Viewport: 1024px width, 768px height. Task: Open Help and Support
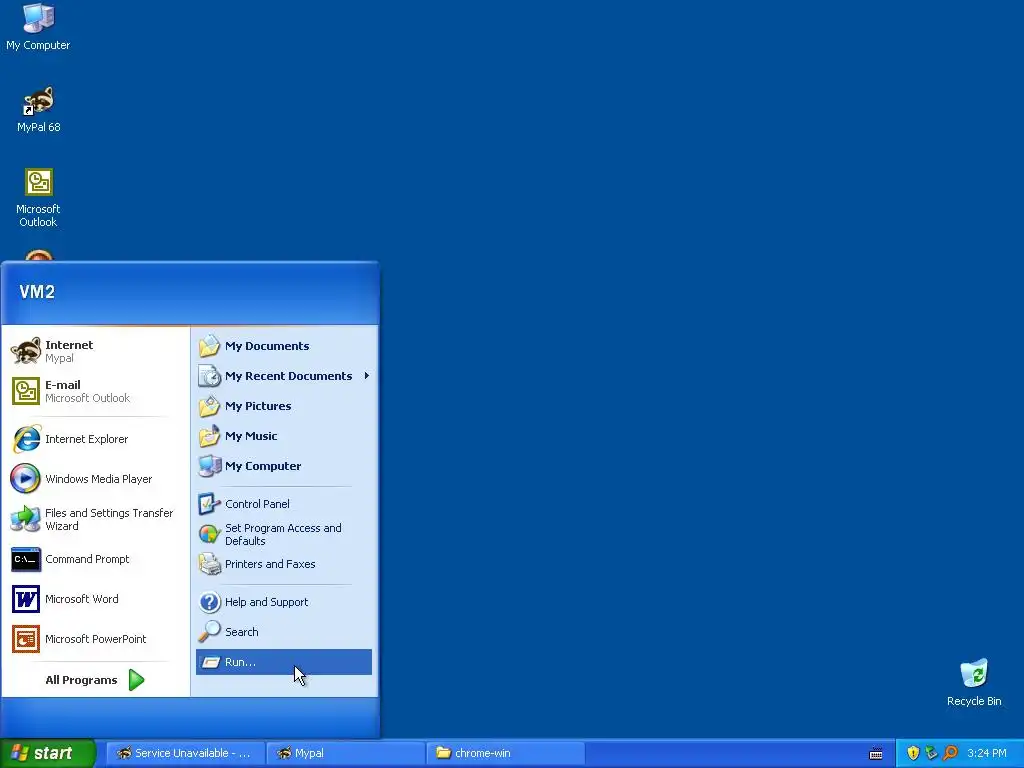pyautogui.click(x=283, y=602)
